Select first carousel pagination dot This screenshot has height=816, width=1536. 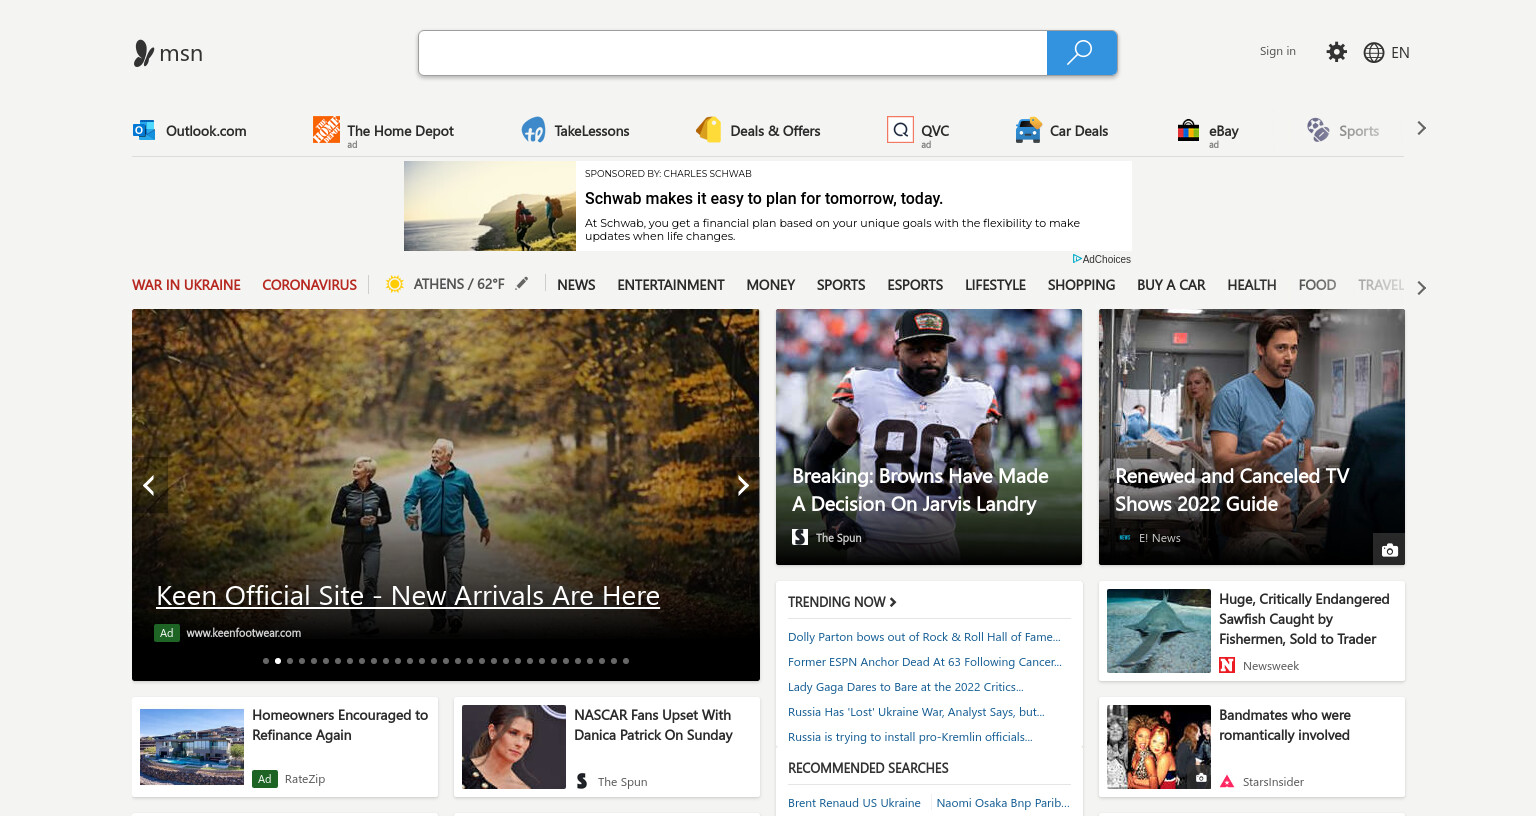coord(266,661)
